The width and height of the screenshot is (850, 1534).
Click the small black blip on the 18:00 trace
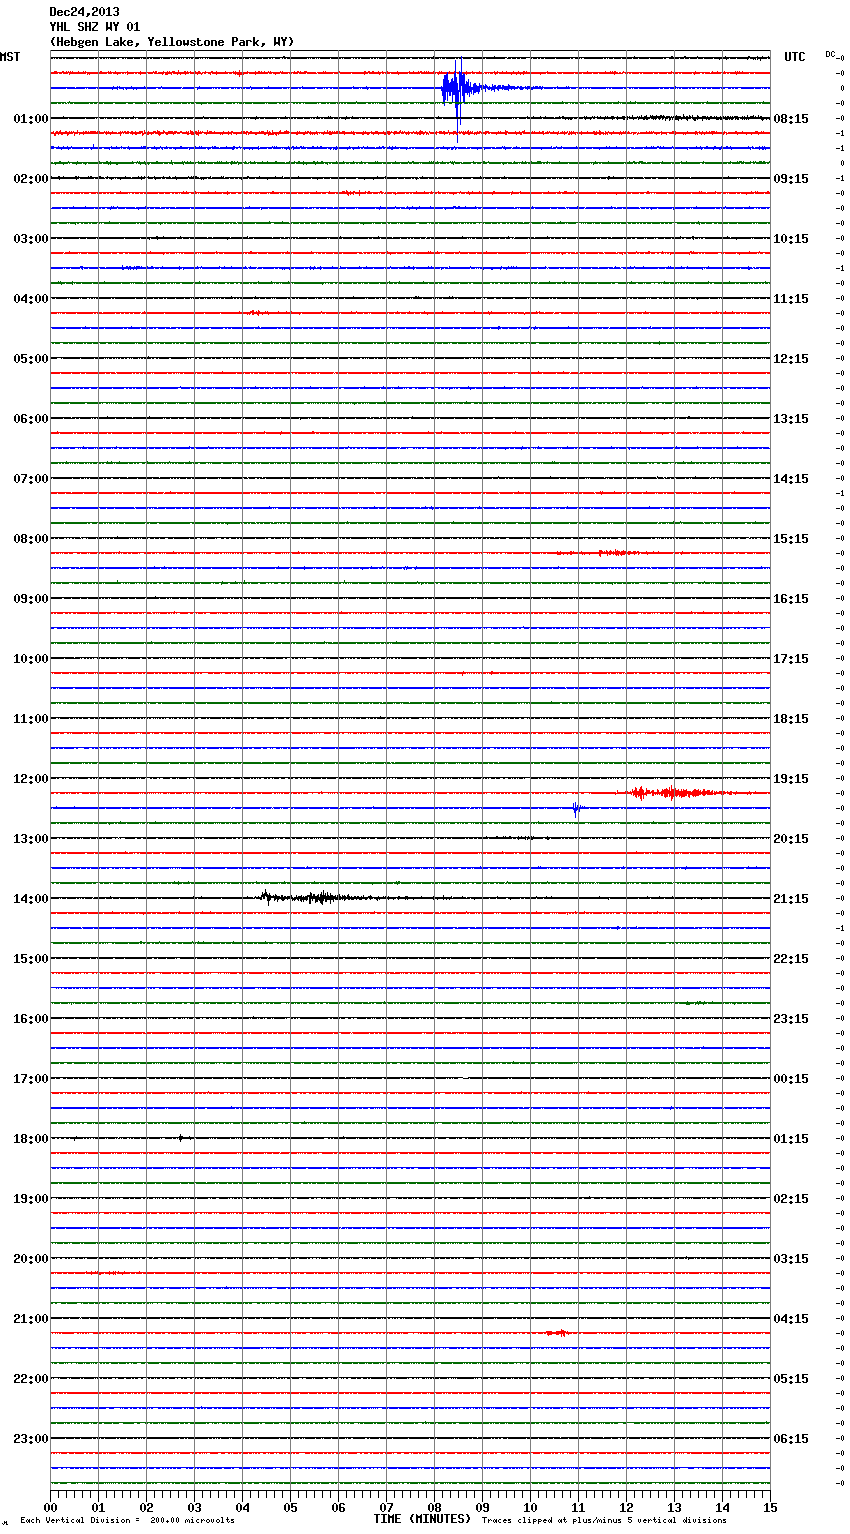[x=181, y=1138]
